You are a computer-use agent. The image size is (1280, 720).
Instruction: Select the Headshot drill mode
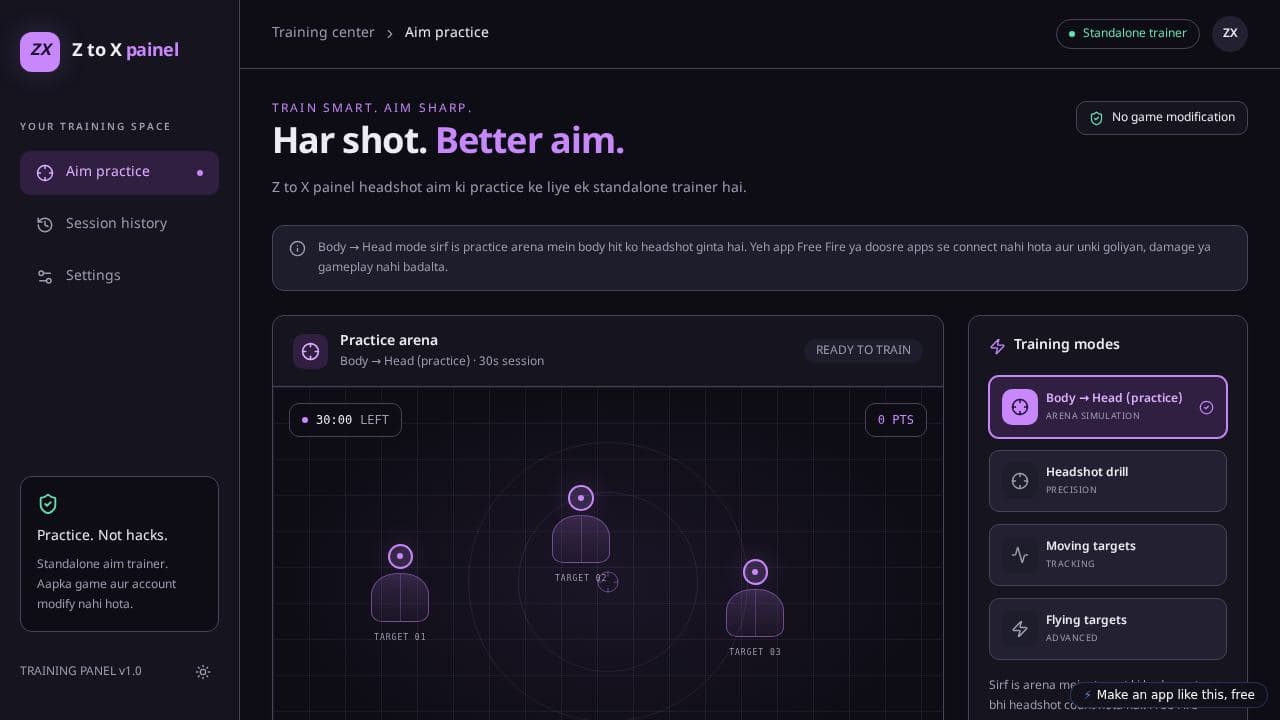[1108, 481]
